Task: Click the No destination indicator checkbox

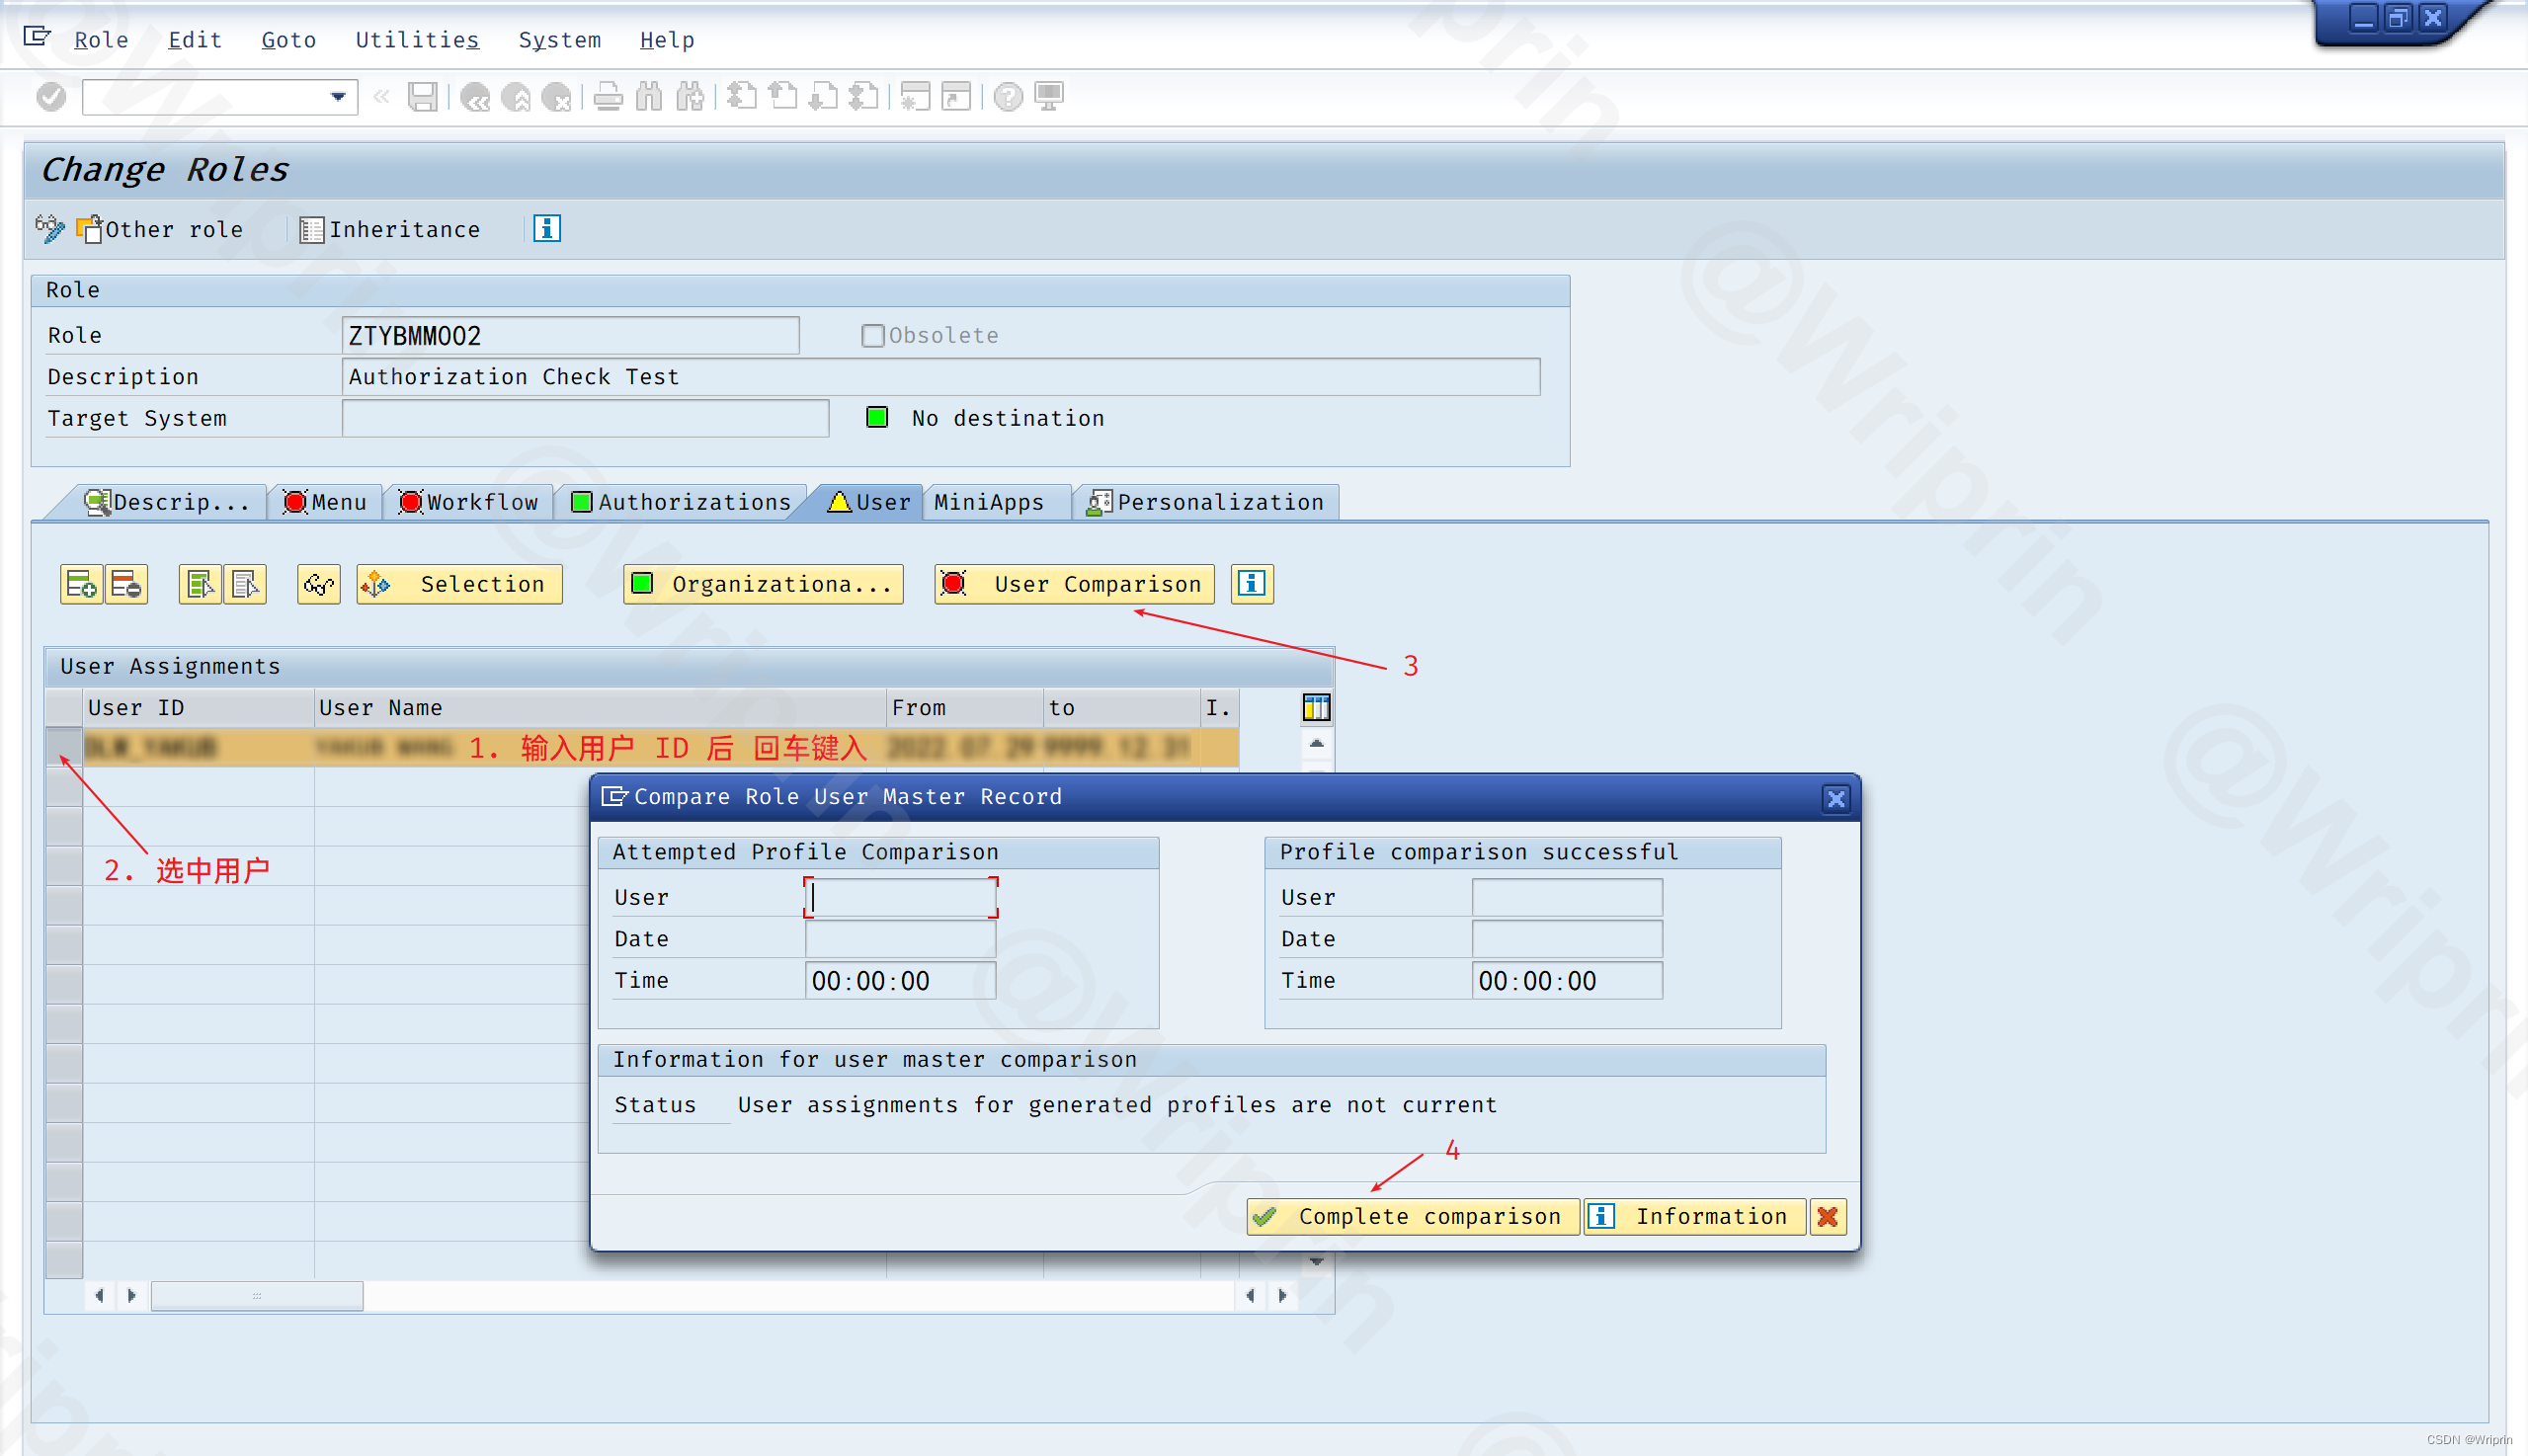Action: [877, 417]
